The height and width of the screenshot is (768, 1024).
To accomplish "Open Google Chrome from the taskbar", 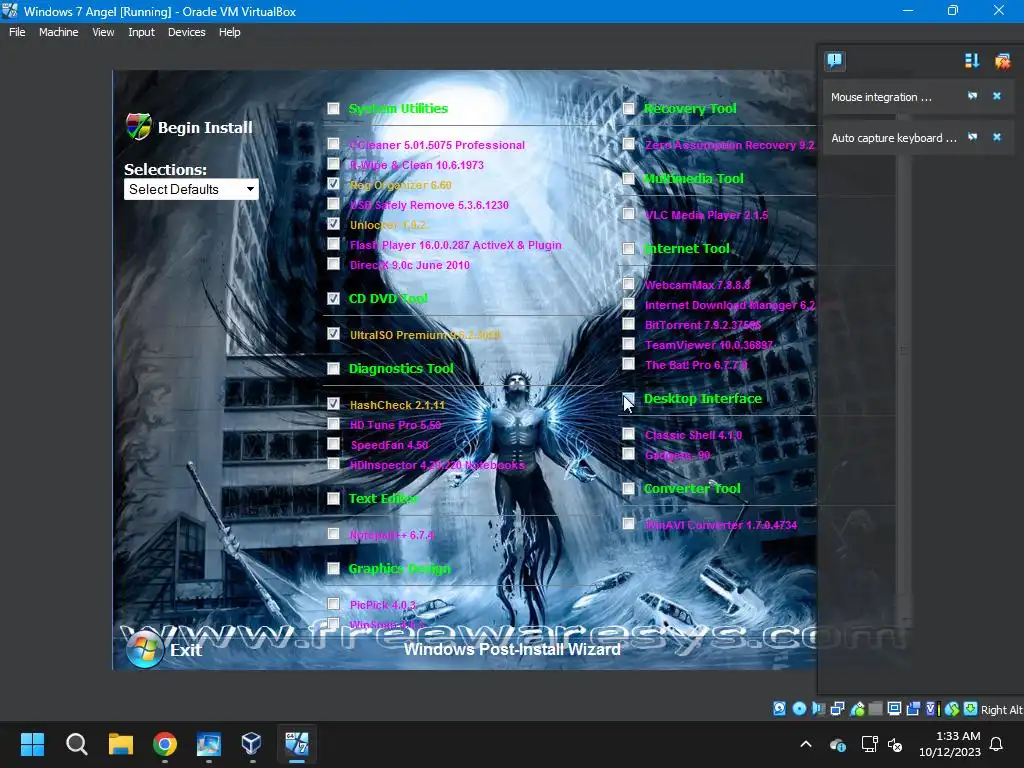I will click(x=165, y=743).
